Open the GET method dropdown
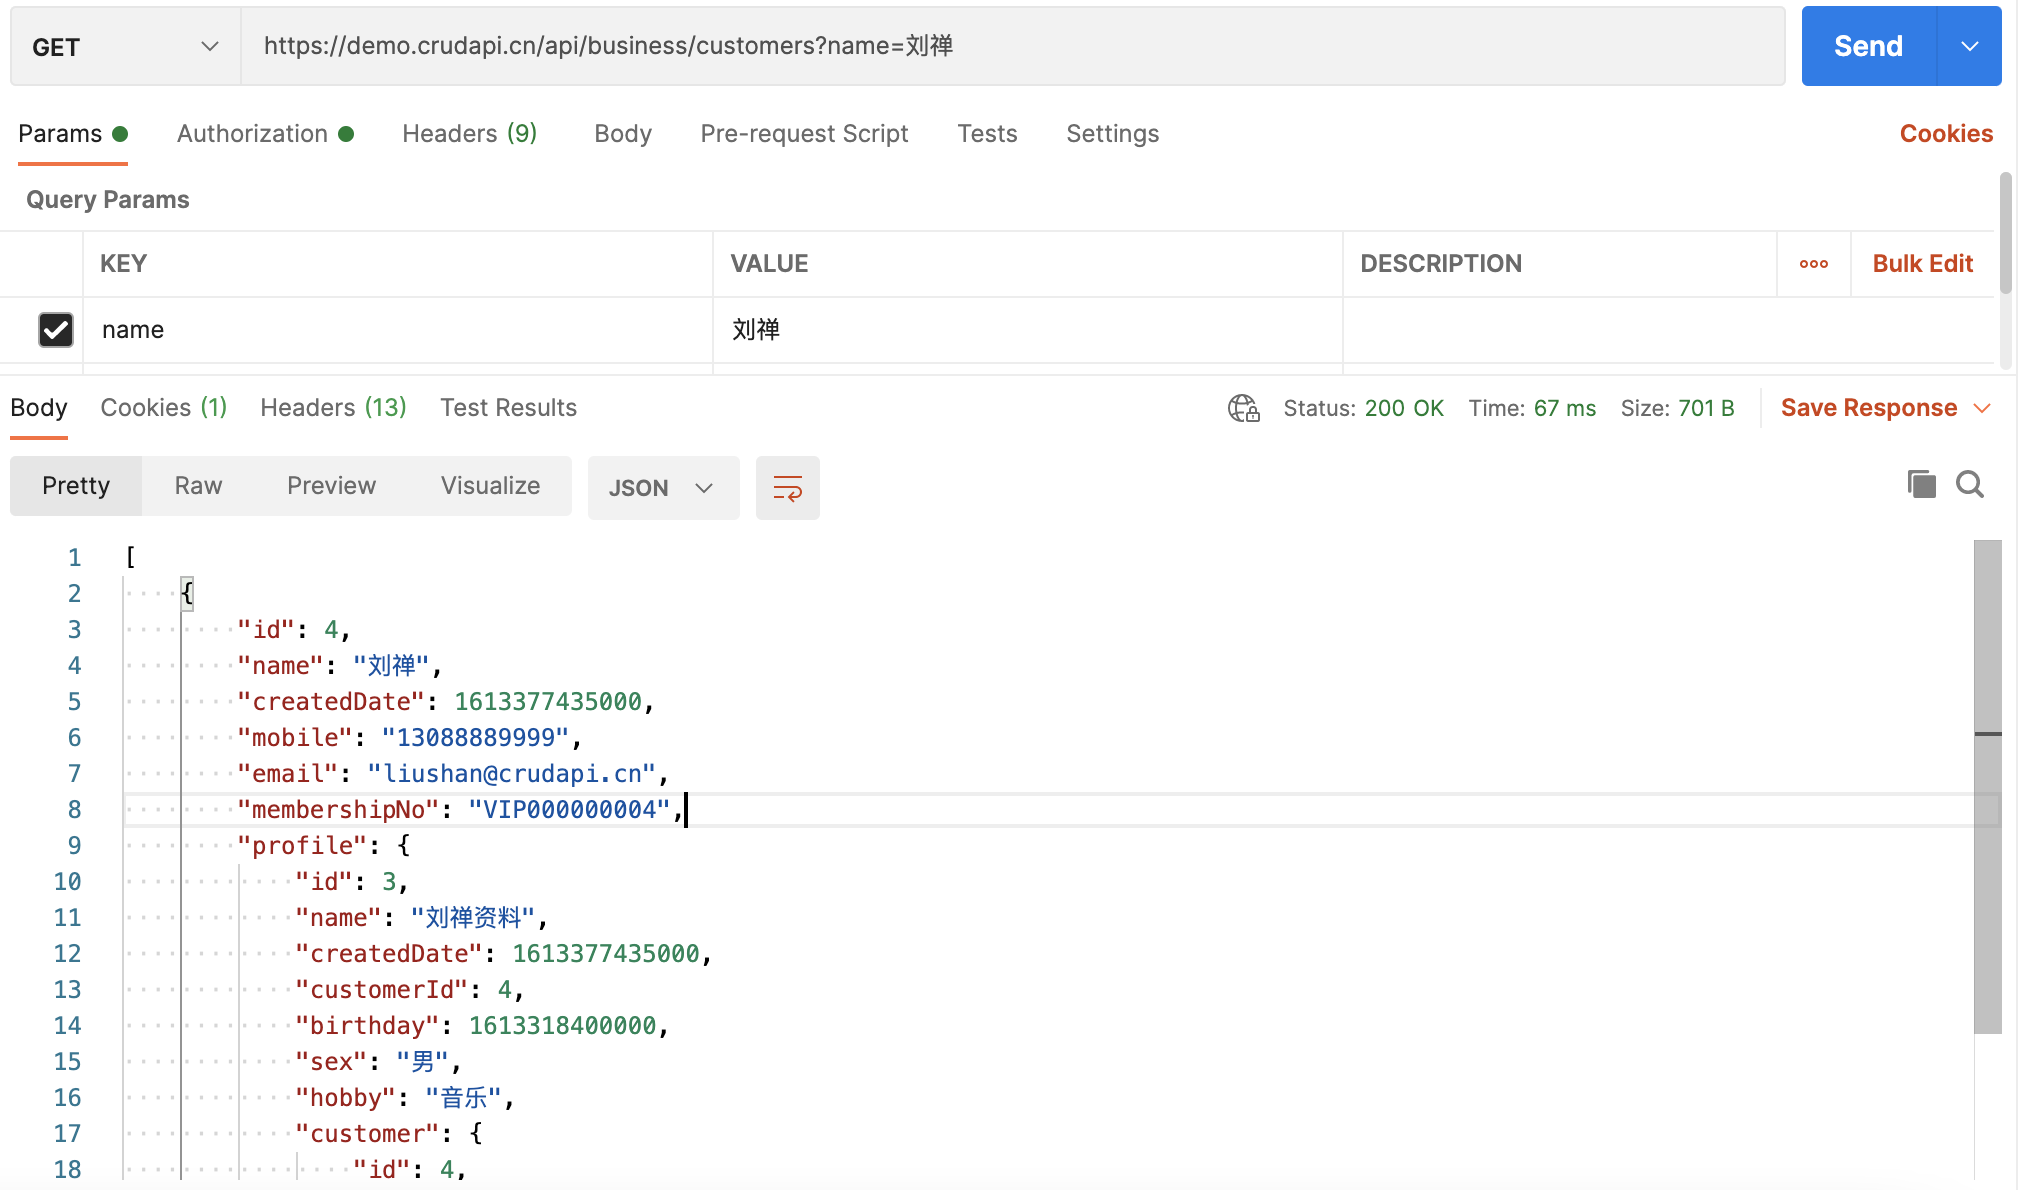Viewport: 2034px width, 1190px height. (125, 47)
